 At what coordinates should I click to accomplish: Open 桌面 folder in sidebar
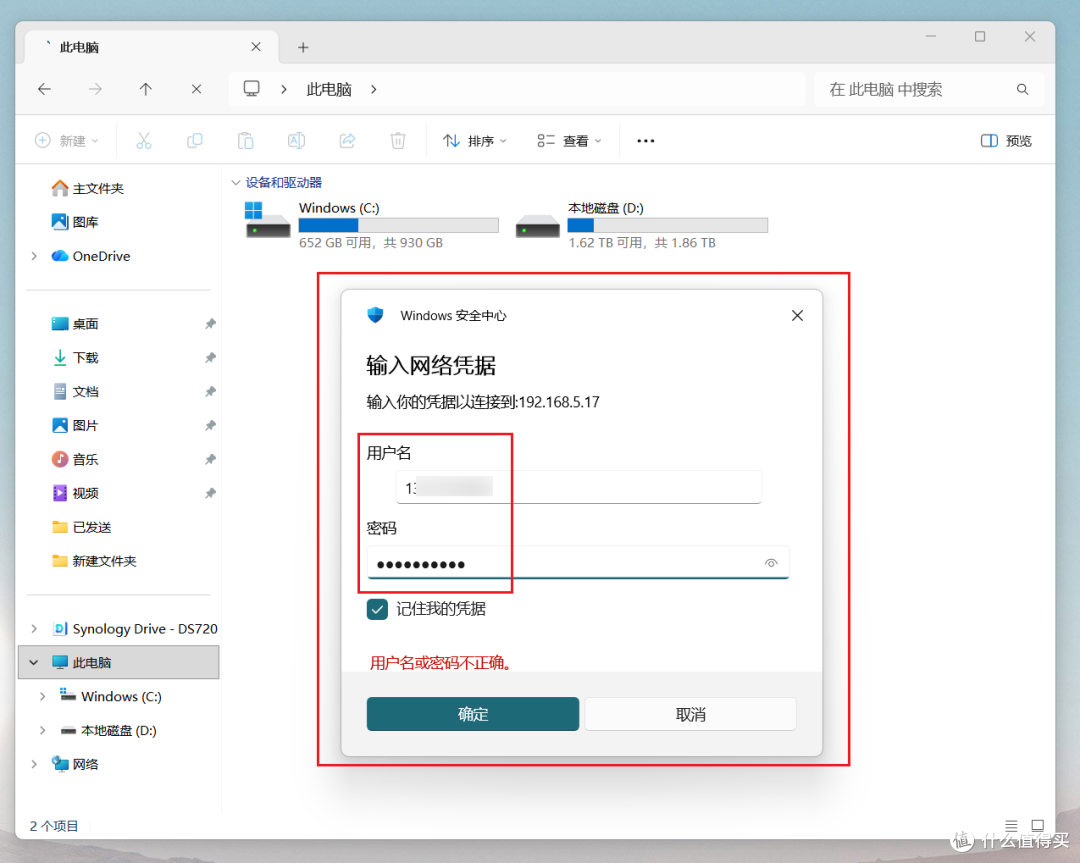(x=75, y=324)
